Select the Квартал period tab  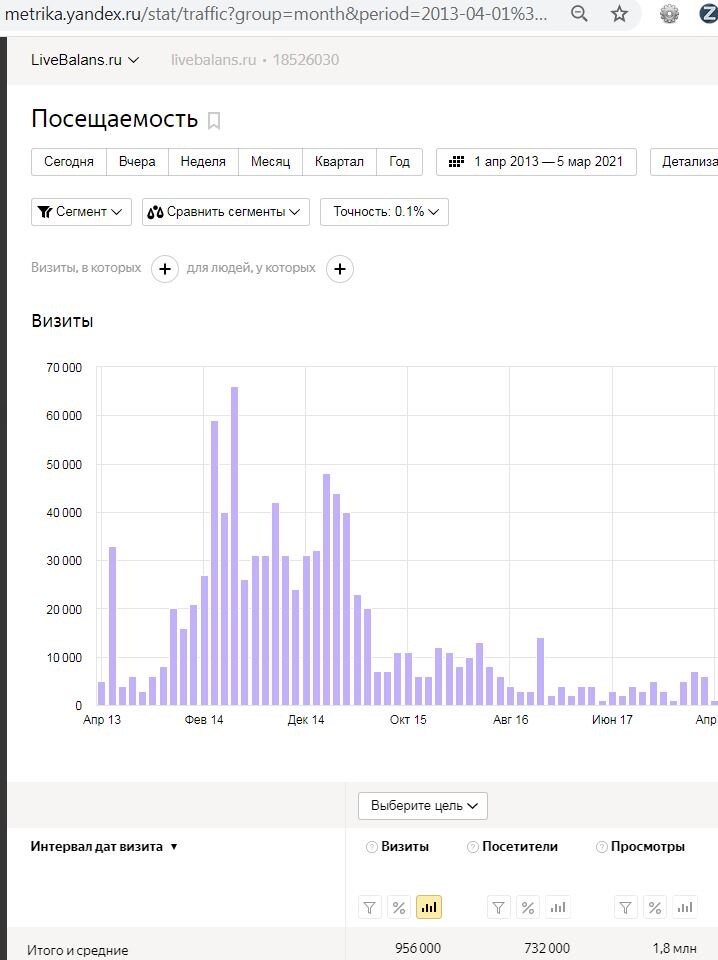pos(339,162)
